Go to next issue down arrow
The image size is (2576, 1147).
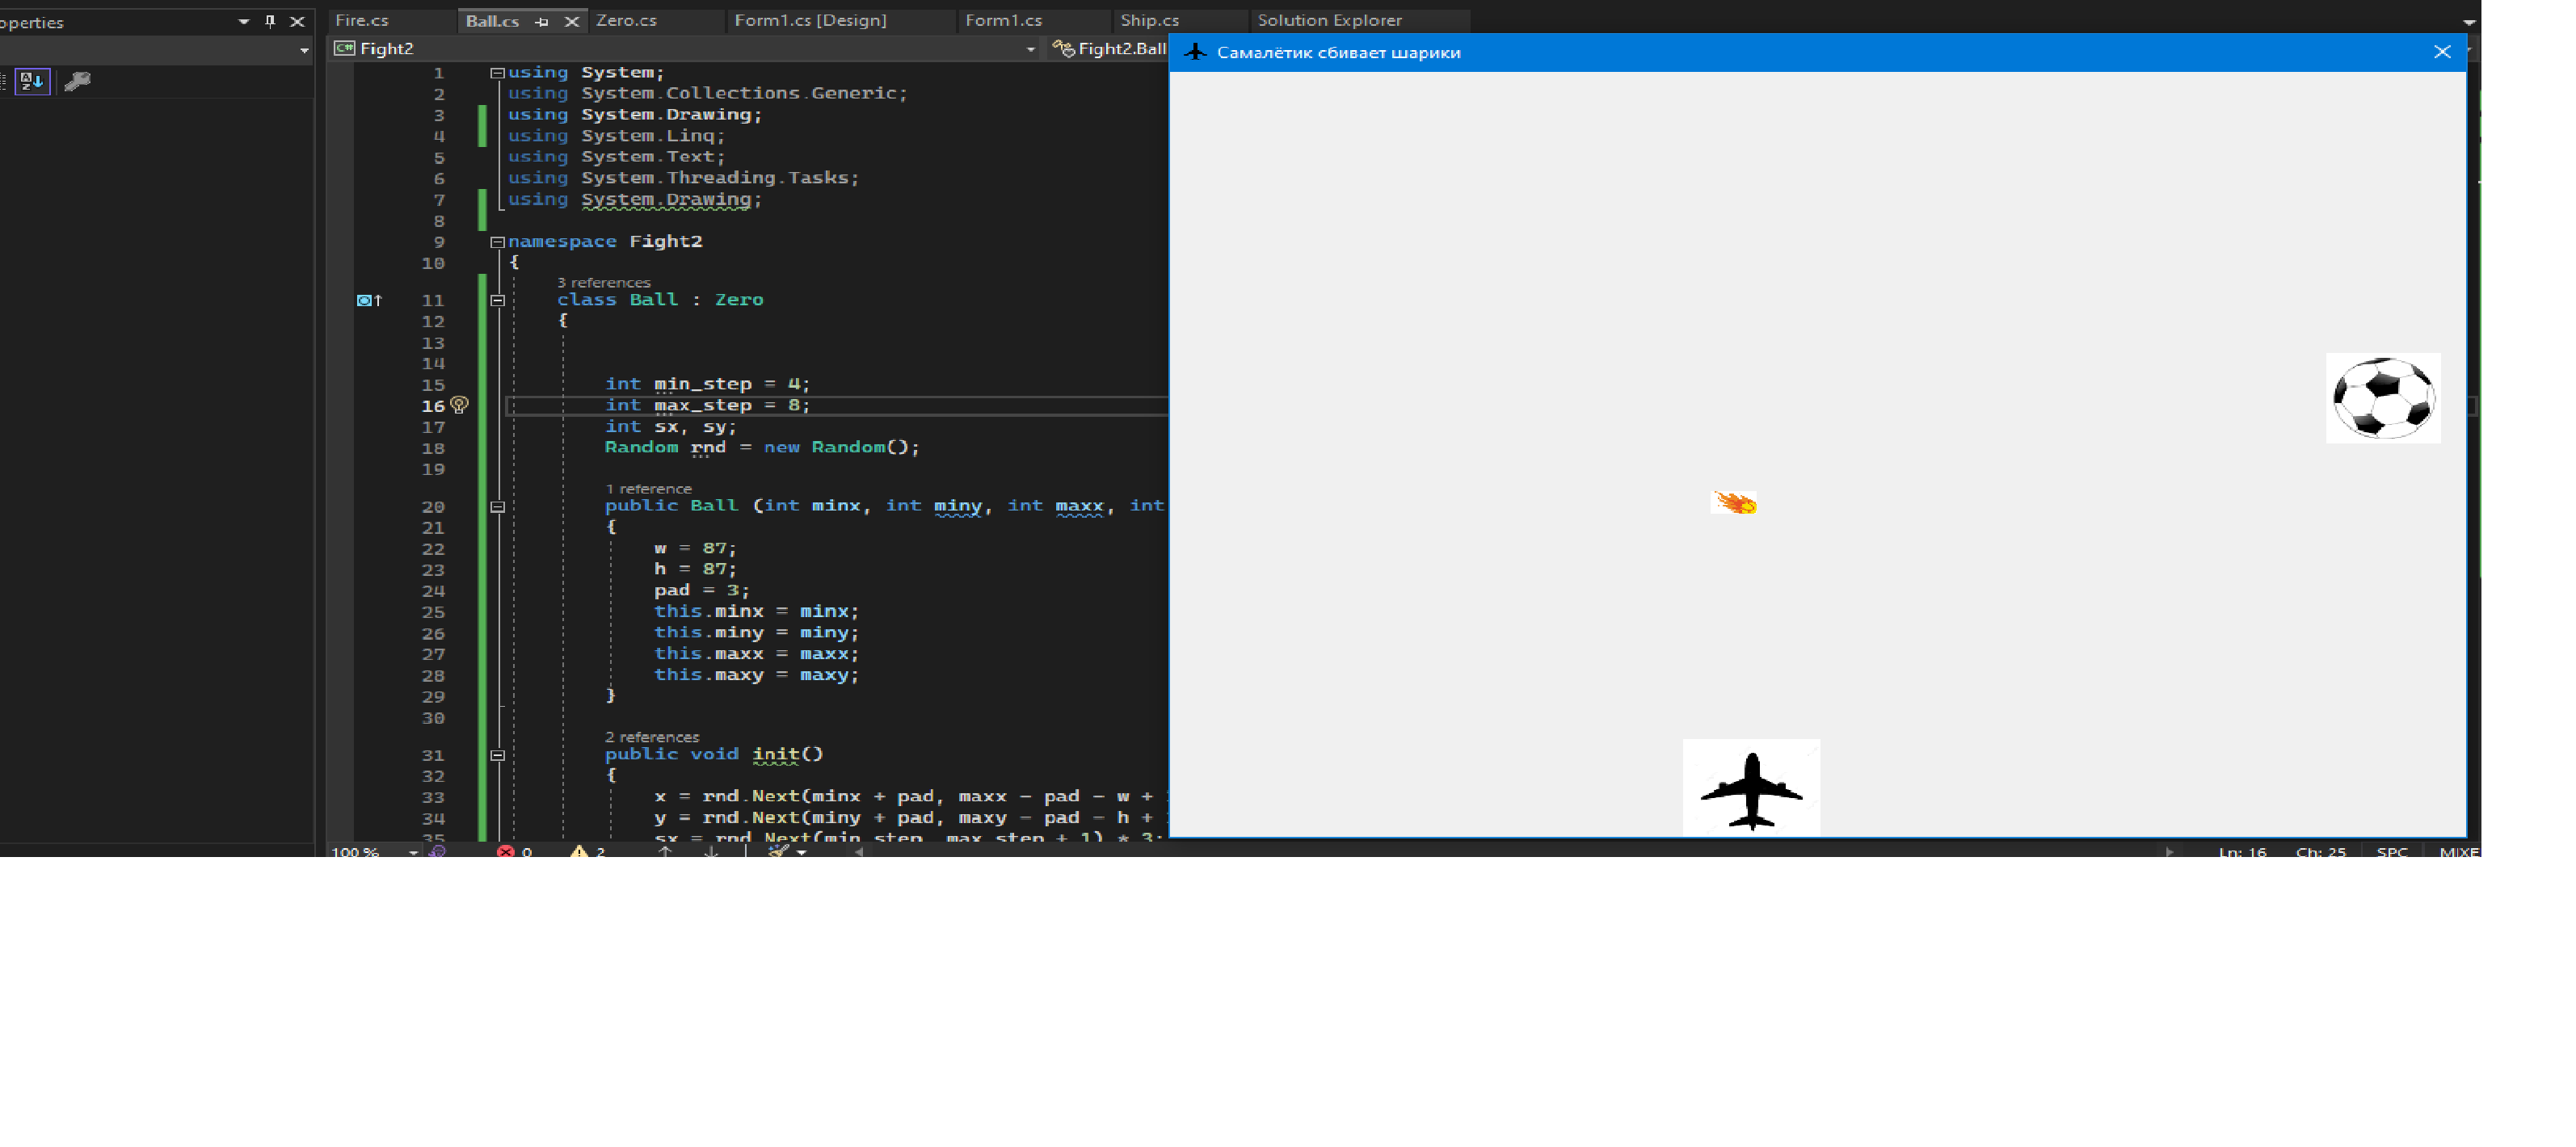click(x=711, y=852)
